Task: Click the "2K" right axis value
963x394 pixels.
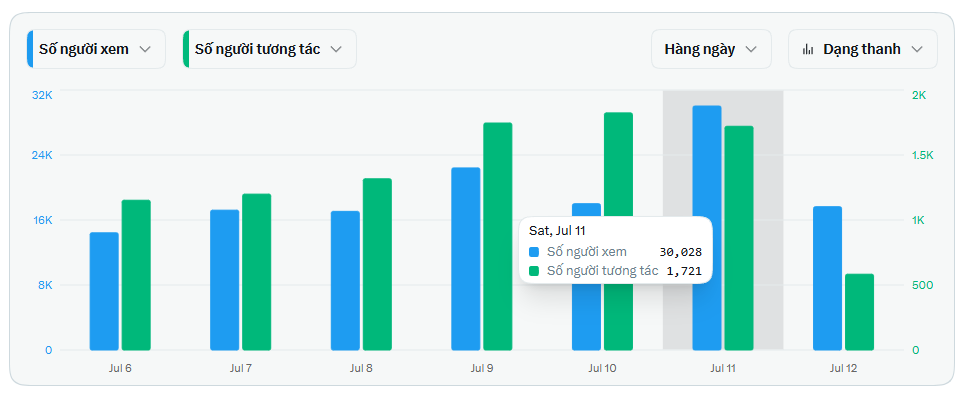Action: tap(919, 95)
